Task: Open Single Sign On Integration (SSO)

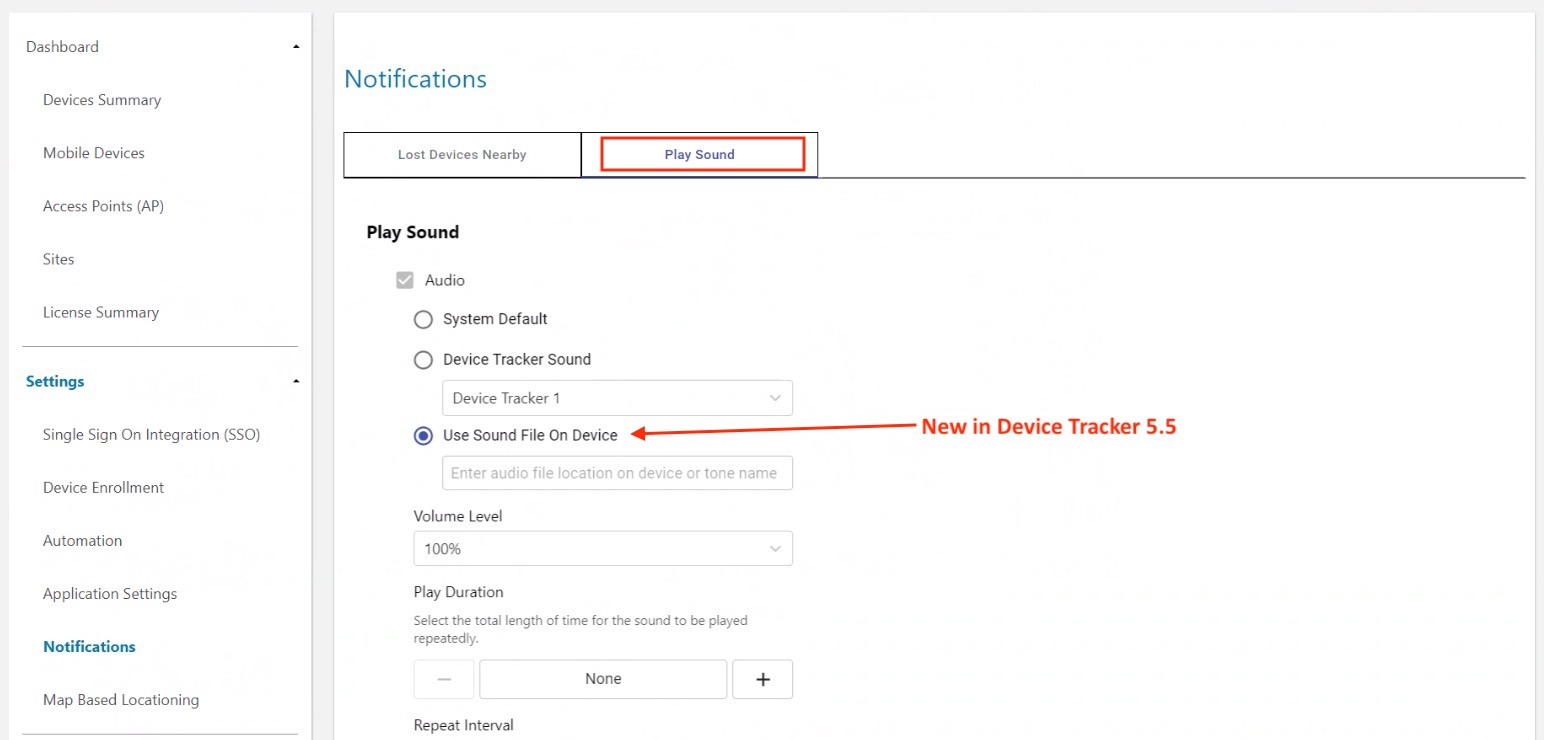Action: point(151,434)
